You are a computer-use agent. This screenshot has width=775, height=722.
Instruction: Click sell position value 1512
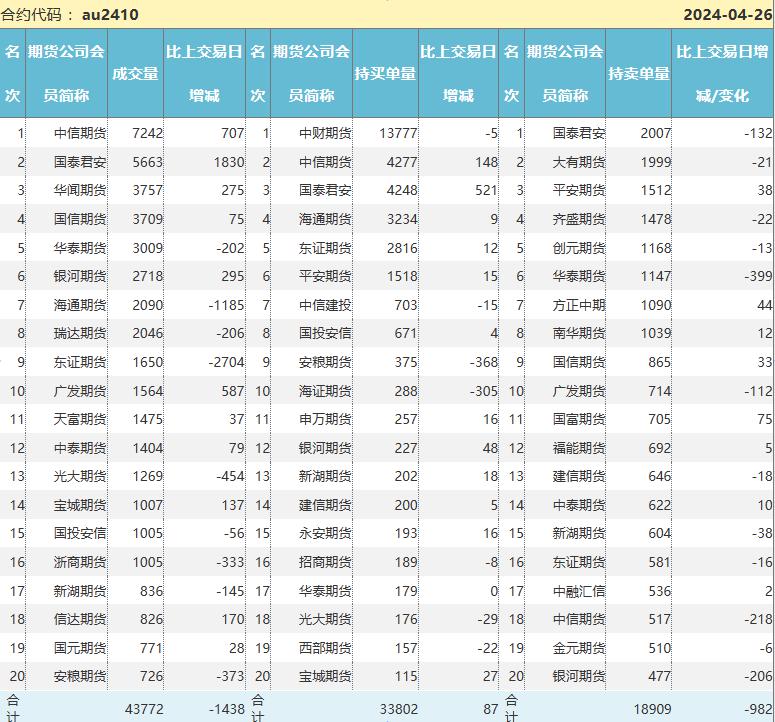tap(656, 190)
